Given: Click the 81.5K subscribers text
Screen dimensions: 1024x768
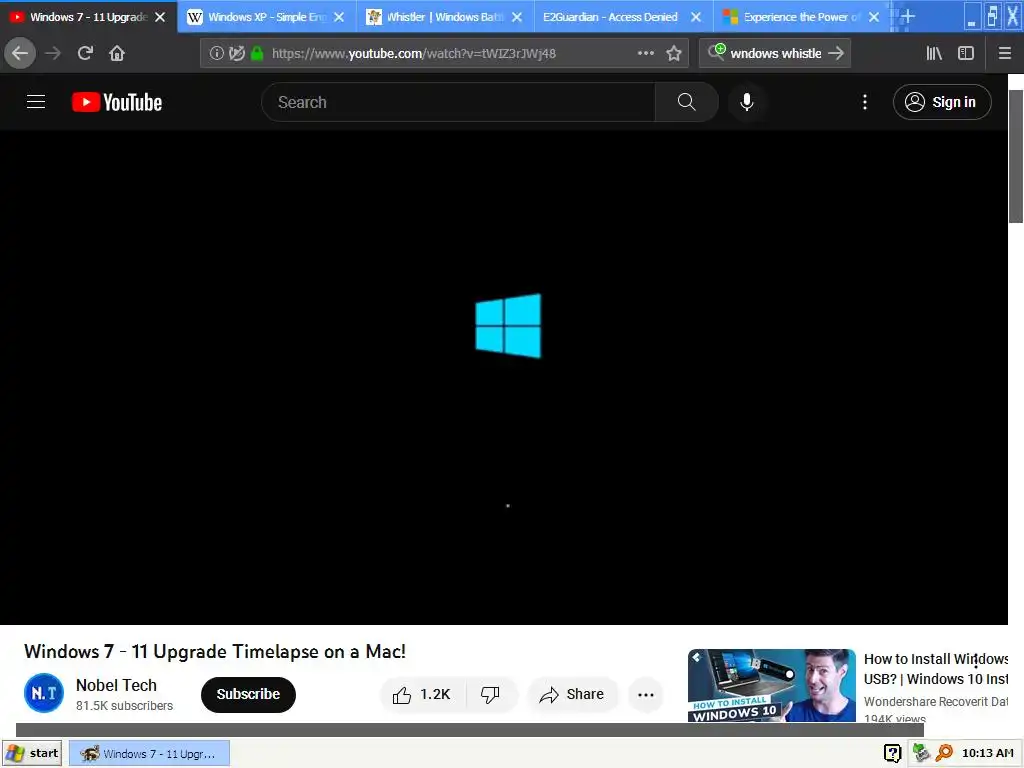Looking at the screenshot, I should click(x=124, y=706).
